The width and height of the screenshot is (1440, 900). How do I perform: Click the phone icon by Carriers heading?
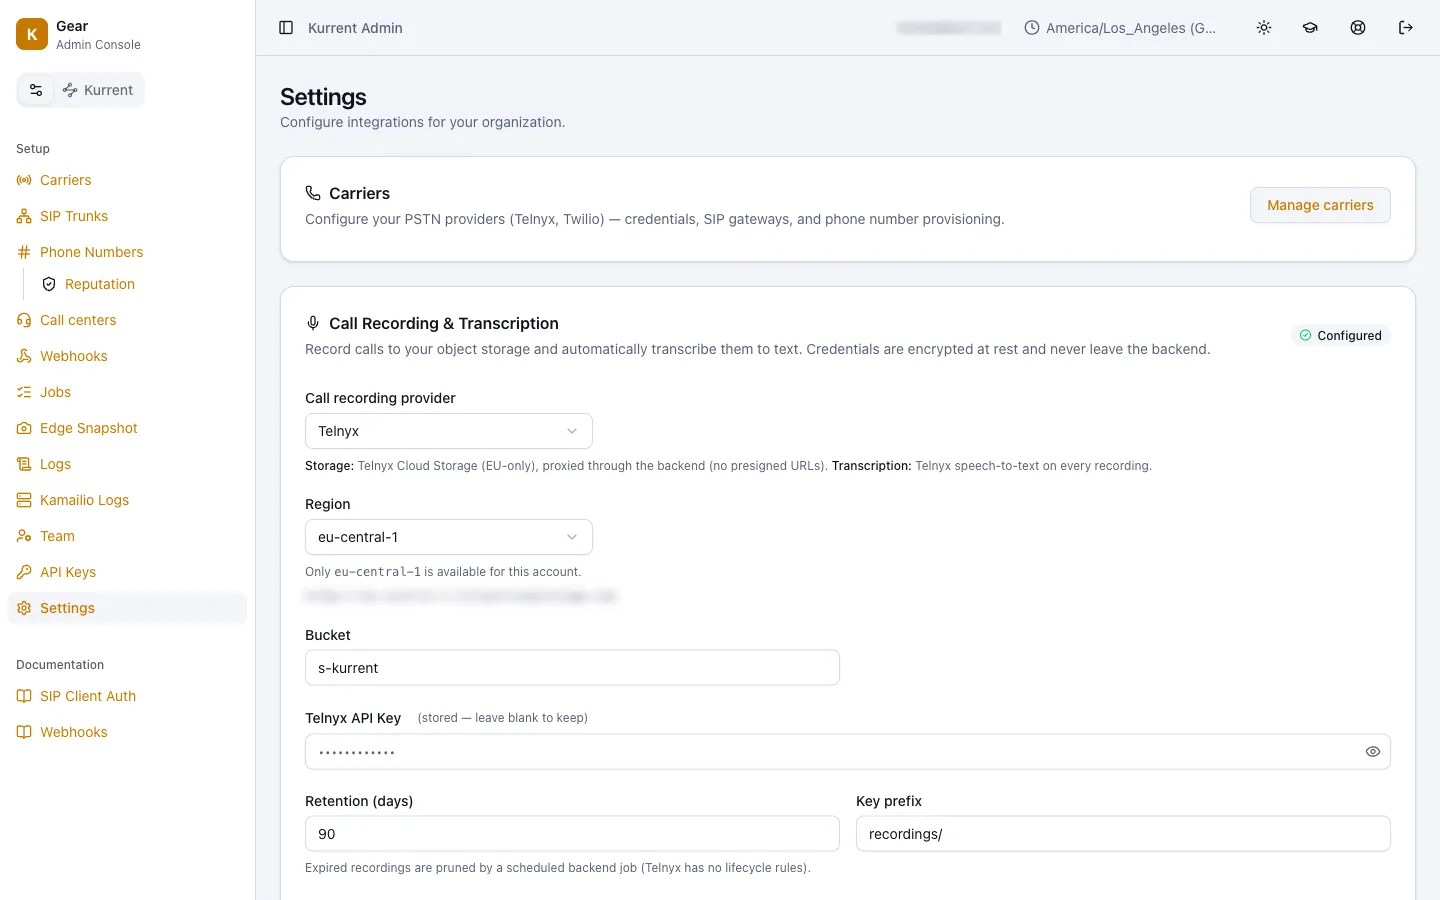coord(313,193)
